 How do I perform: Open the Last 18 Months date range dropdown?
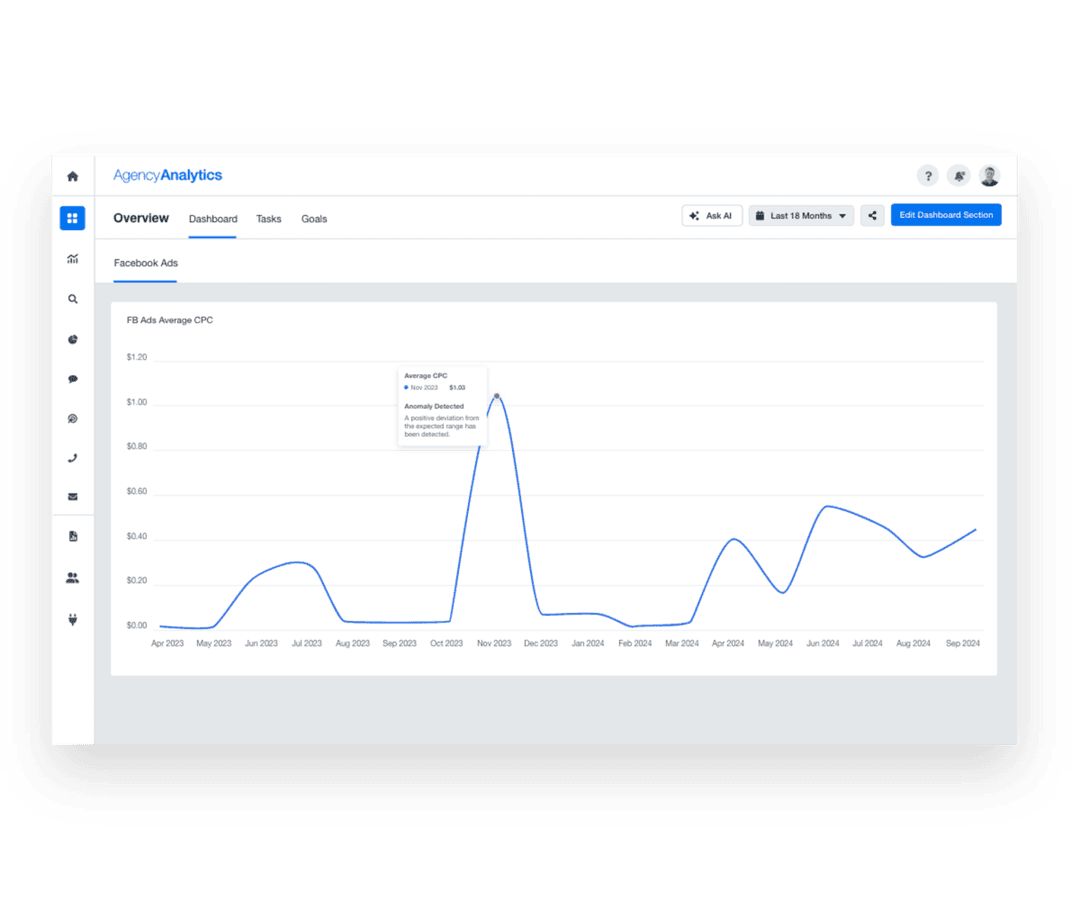800,215
